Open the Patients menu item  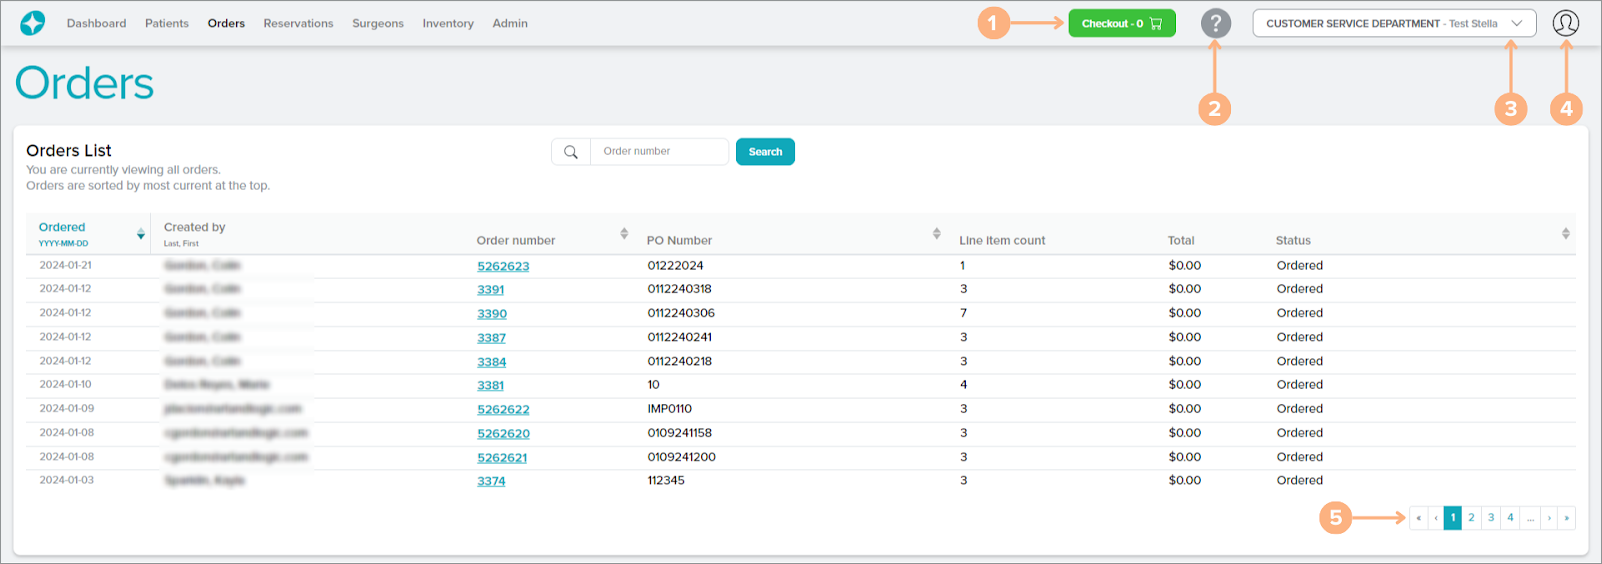click(166, 23)
